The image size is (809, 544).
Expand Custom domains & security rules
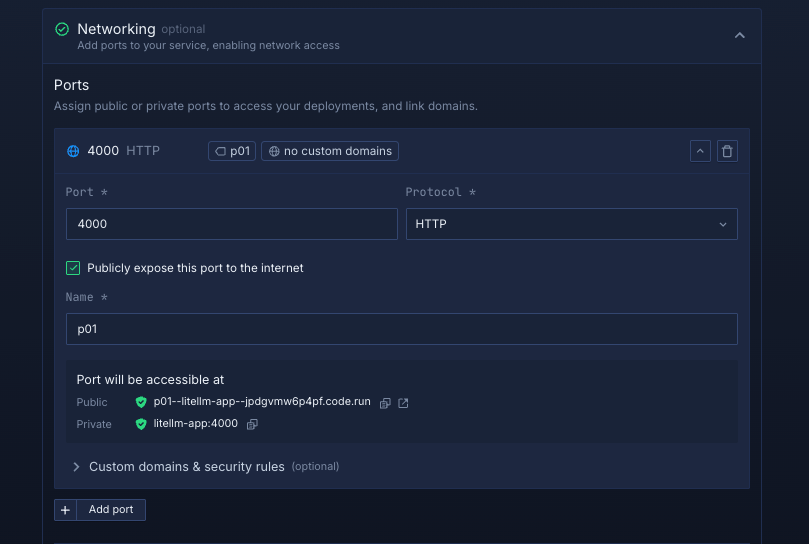pyautogui.click(x=76, y=467)
